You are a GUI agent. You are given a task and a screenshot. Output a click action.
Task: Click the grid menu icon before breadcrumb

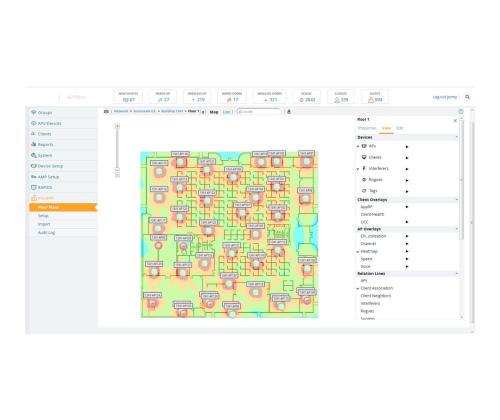click(x=106, y=112)
